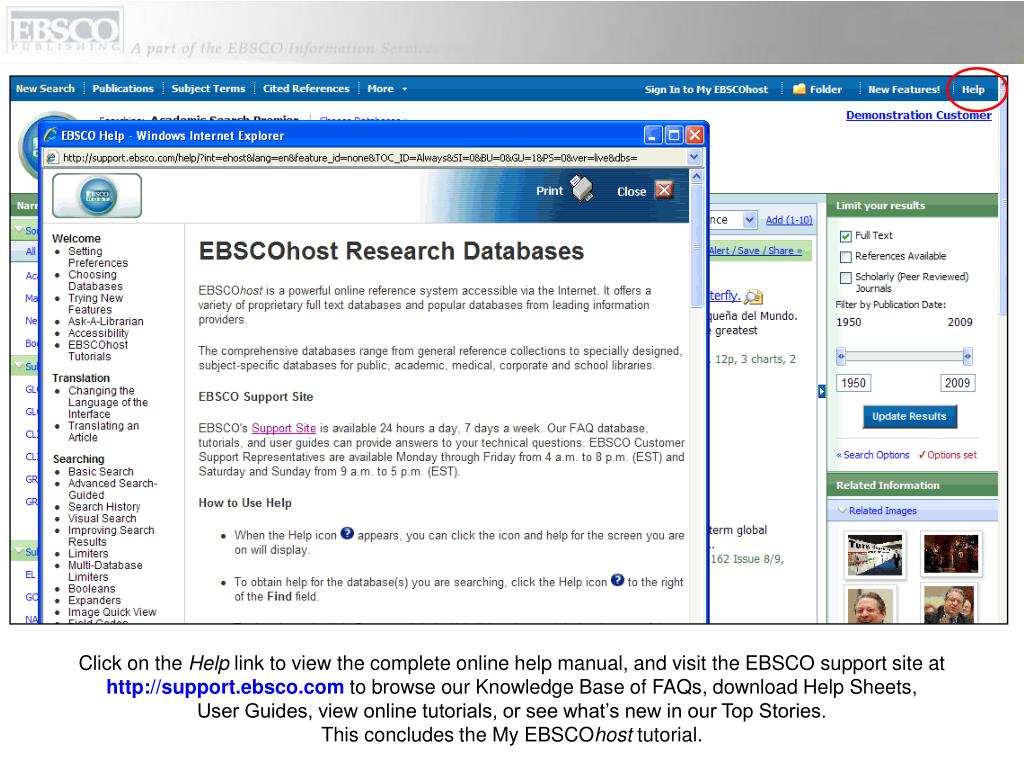Click the Update Results button

pos(909,417)
